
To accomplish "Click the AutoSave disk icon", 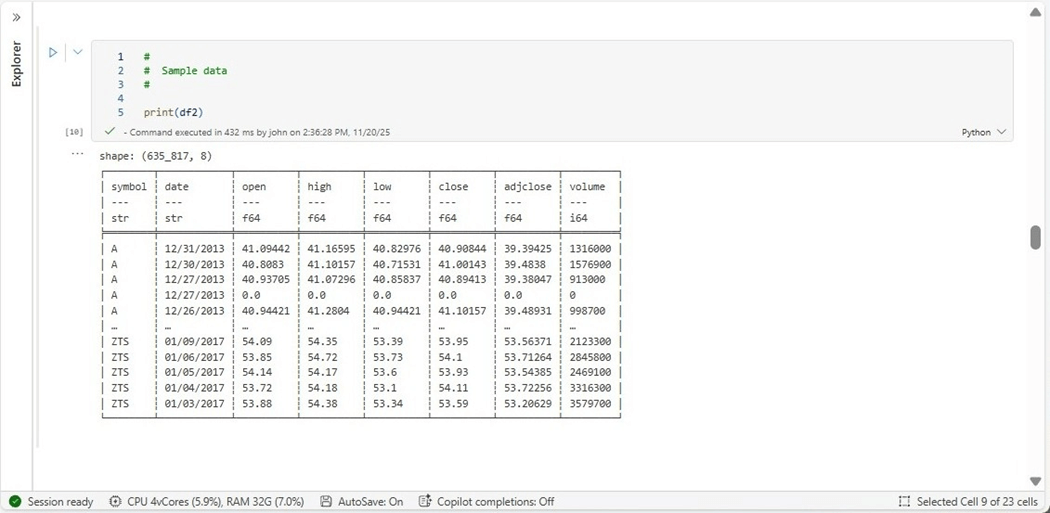I will [x=326, y=502].
